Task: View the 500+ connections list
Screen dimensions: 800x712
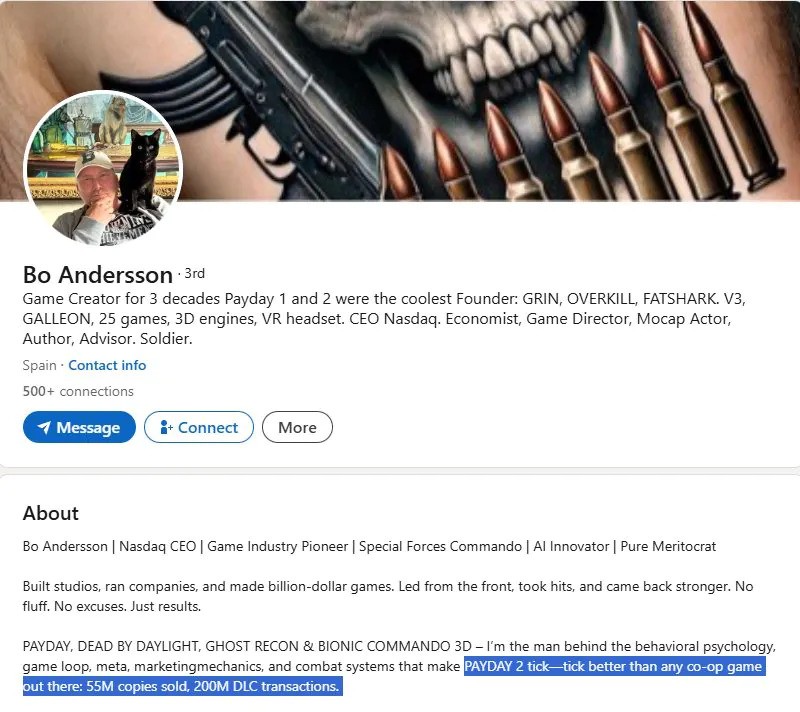Action: [x=78, y=391]
